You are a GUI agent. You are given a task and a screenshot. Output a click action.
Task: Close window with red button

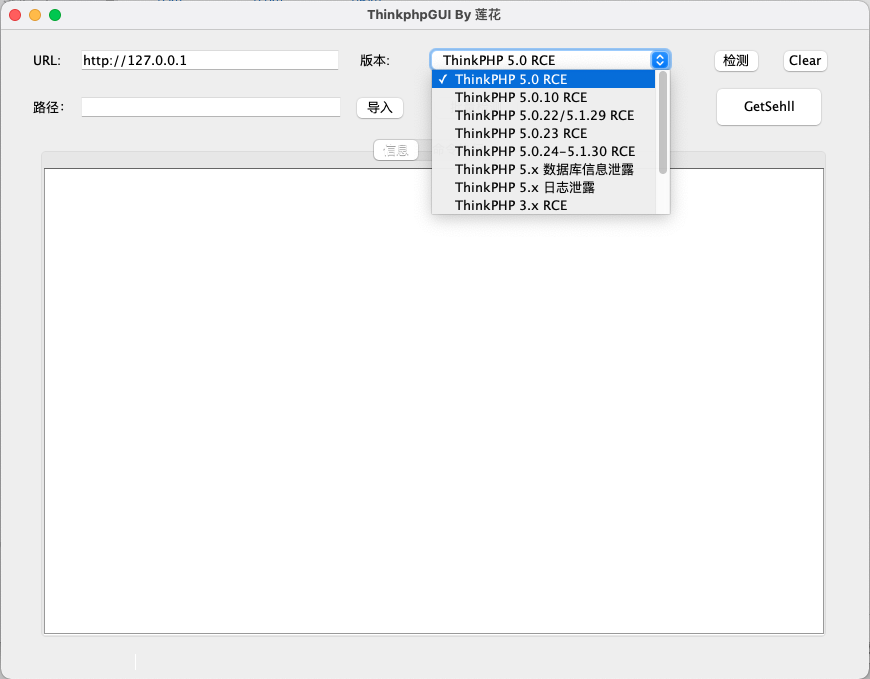[15, 15]
